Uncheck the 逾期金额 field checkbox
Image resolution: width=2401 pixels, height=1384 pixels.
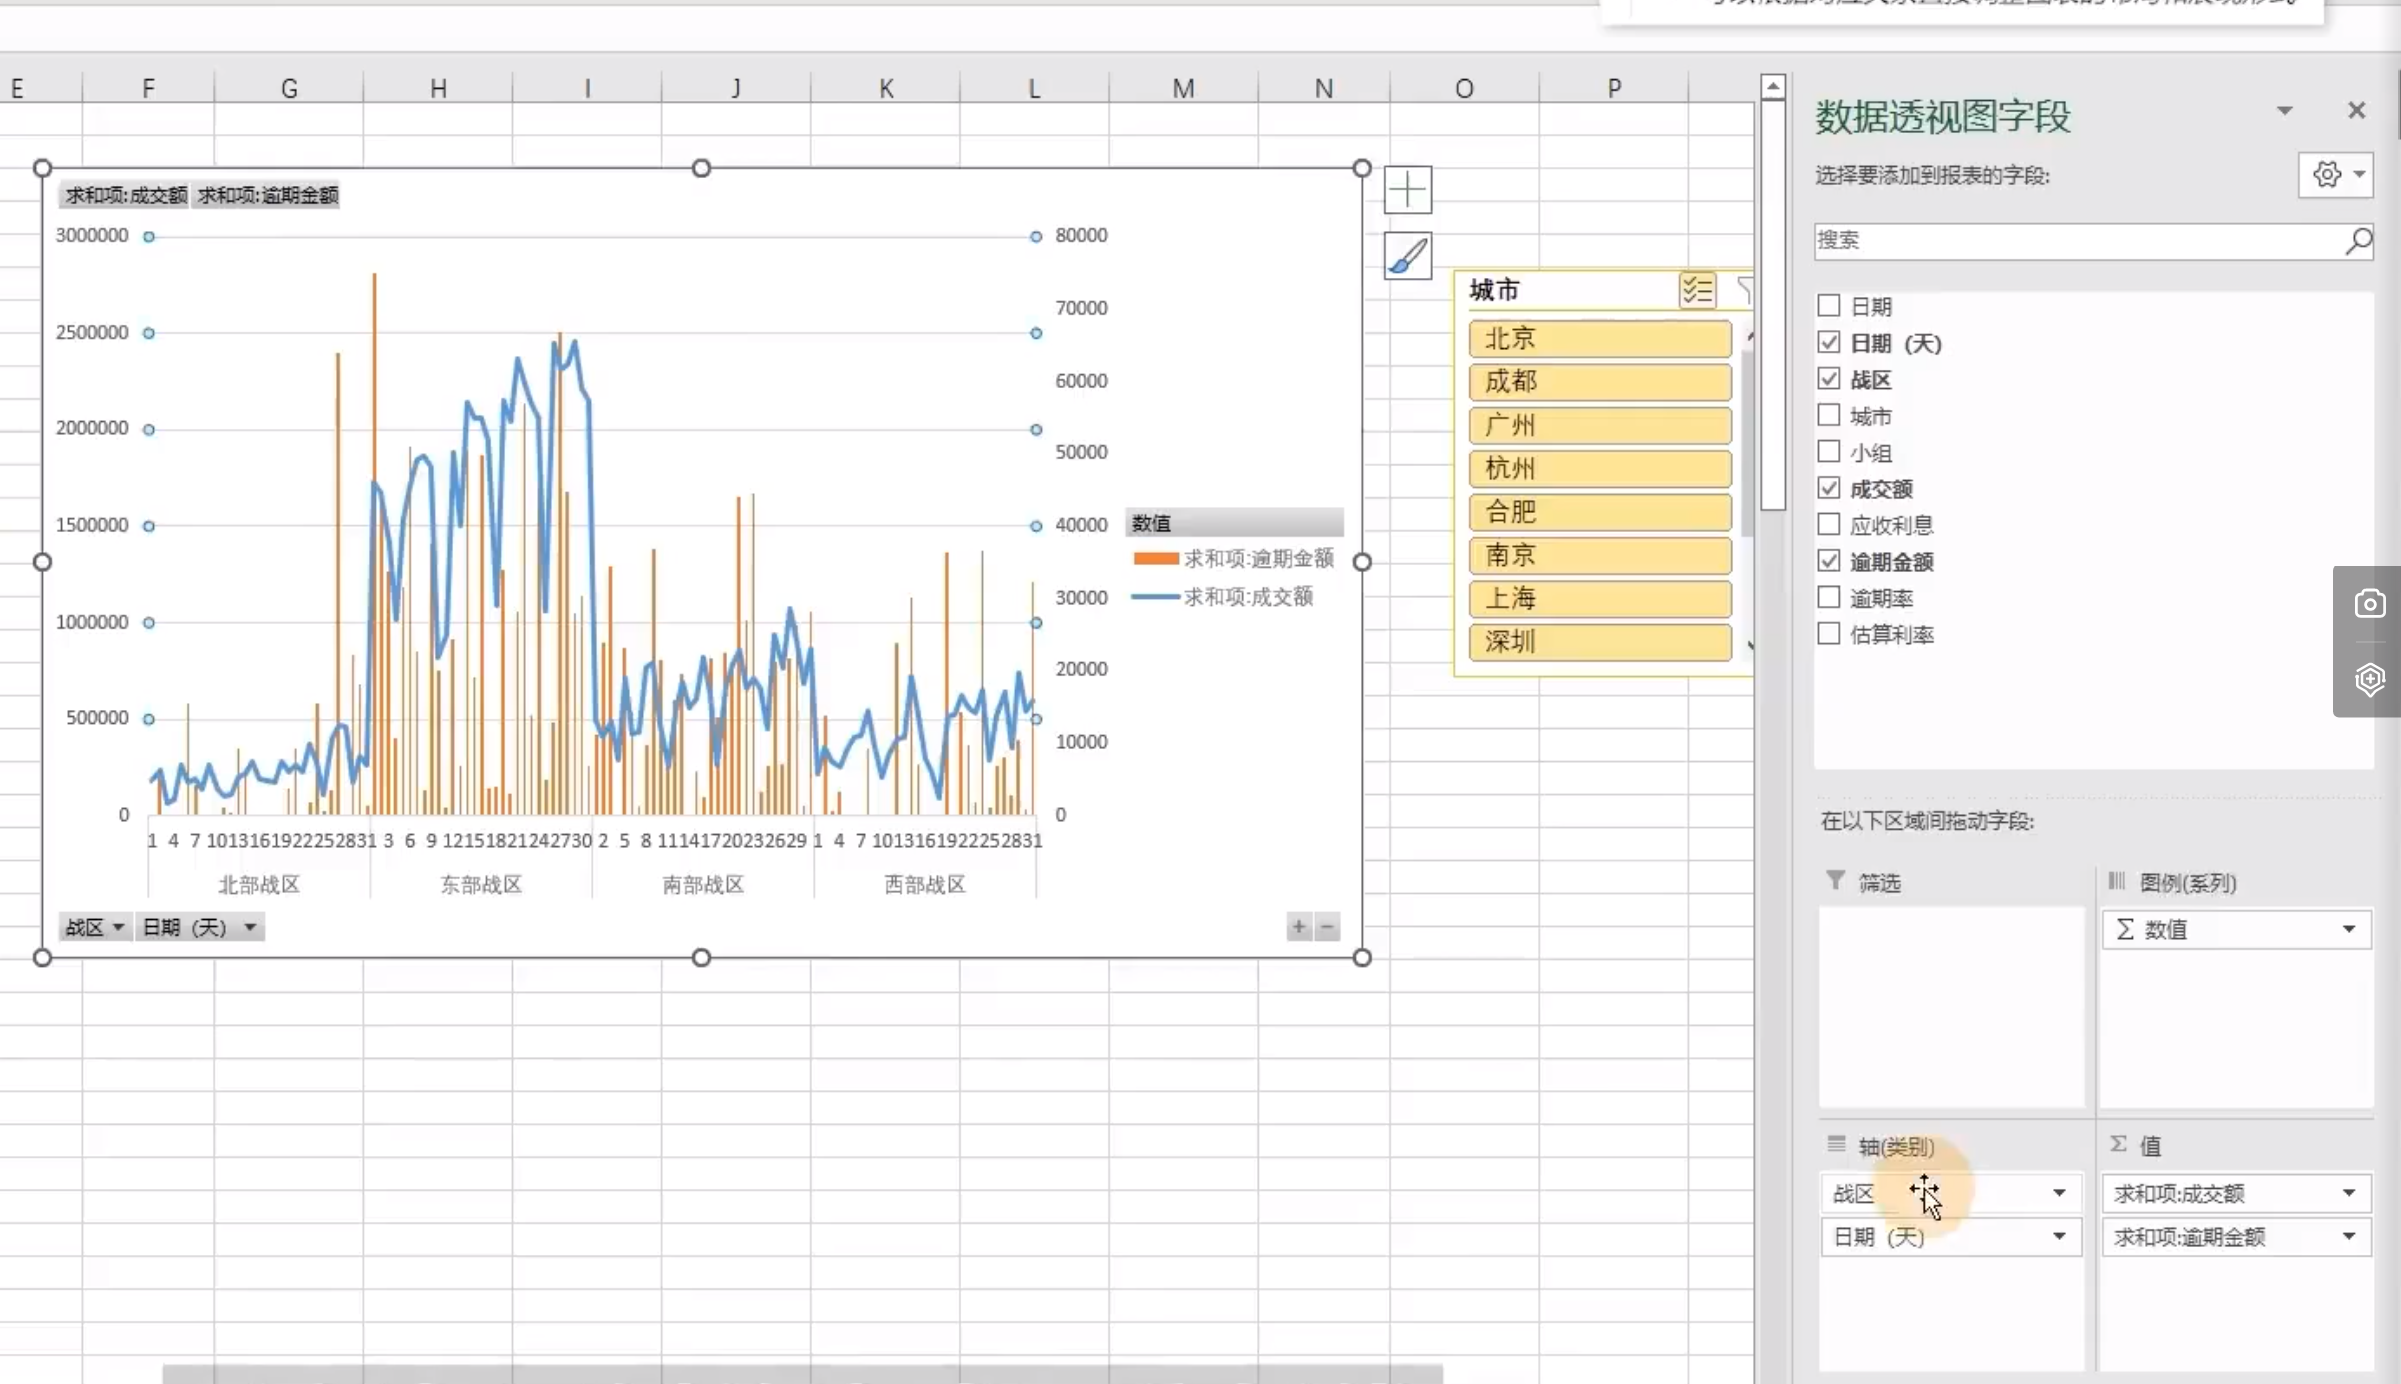tap(1828, 560)
